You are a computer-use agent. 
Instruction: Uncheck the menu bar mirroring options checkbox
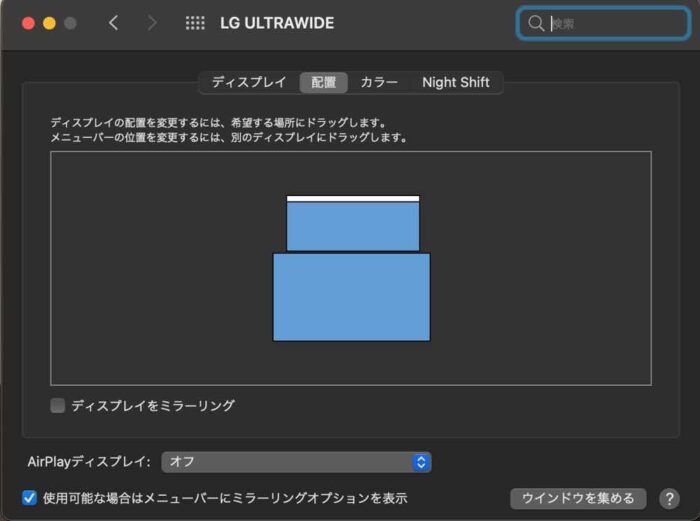click(x=30, y=497)
